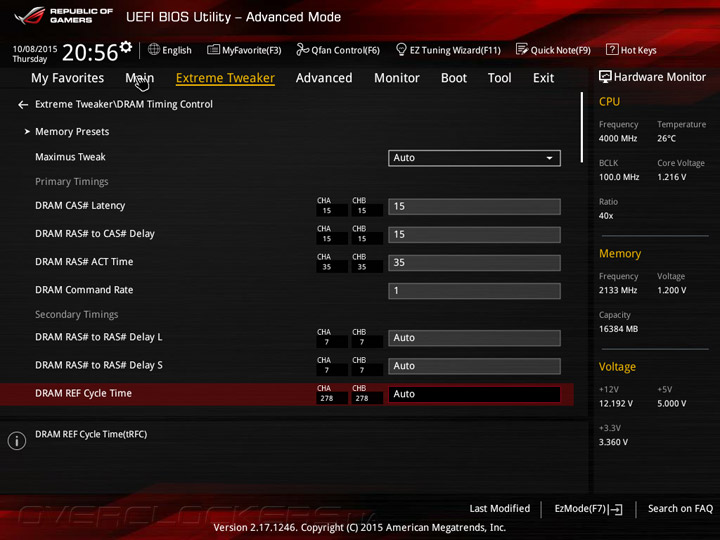Click the globe language icon
720x540 pixels.
pos(154,49)
